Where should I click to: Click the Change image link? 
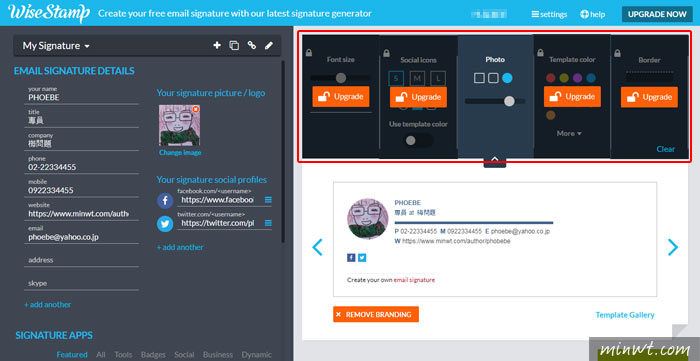click(180, 153)
